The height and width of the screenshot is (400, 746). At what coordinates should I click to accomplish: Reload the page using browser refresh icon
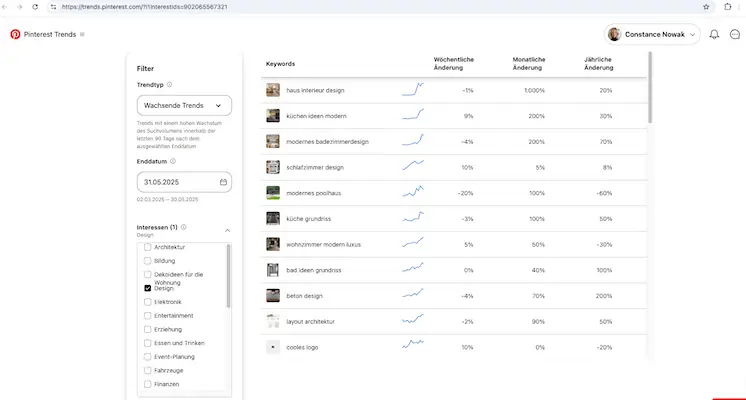pos(36,6)
